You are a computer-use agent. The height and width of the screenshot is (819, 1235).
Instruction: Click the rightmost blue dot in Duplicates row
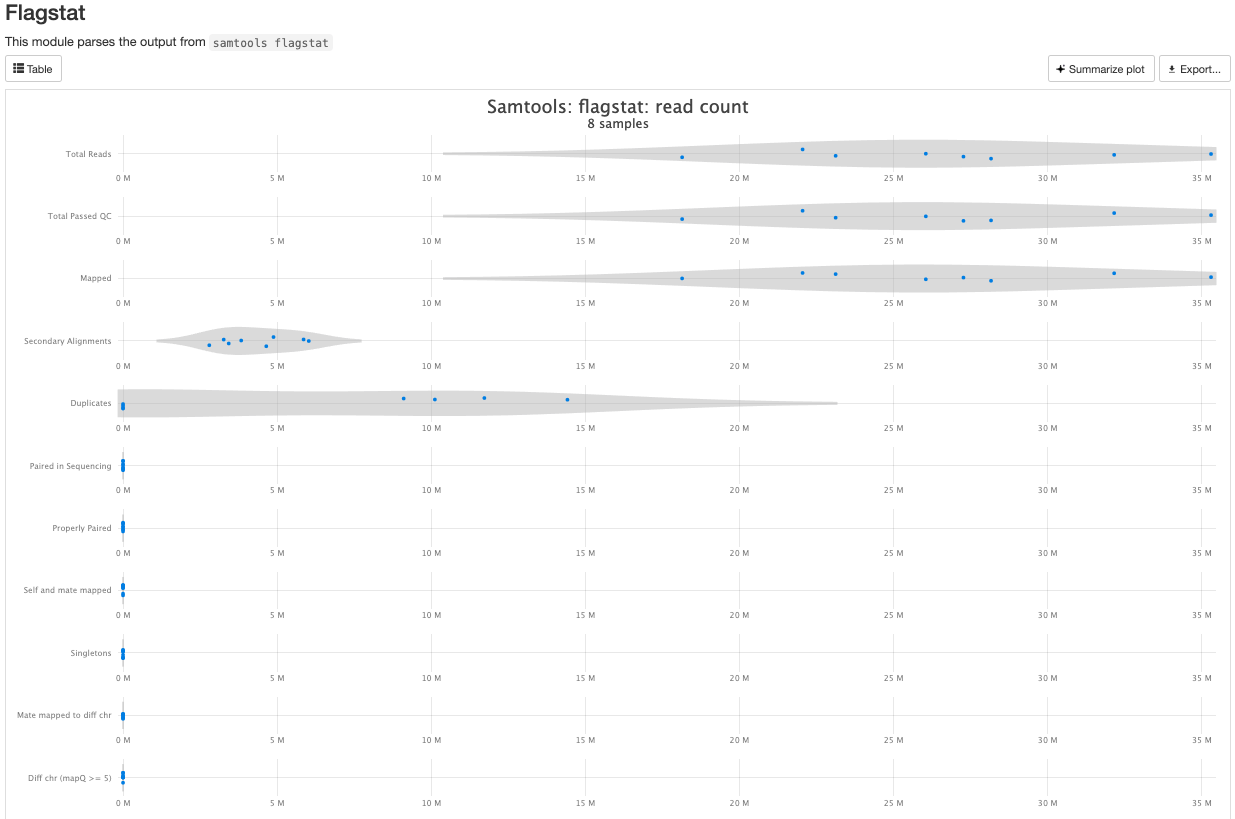(x=567, y=400)
